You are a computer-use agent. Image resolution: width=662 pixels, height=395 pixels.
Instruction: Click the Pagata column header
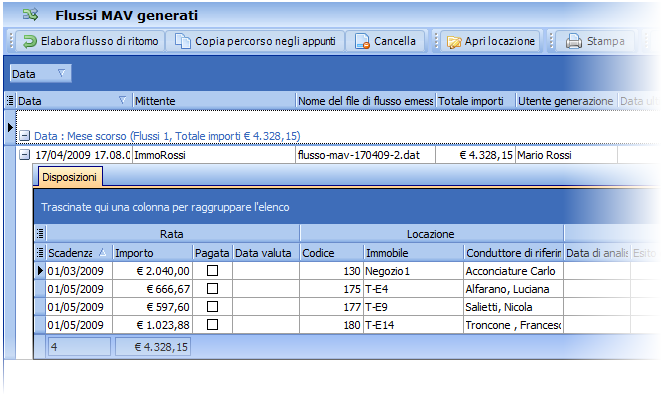coord(212,252)
